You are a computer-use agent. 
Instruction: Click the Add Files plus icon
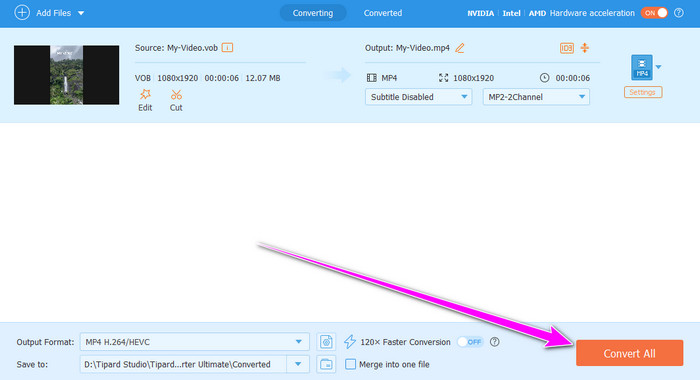coord(22,13)
